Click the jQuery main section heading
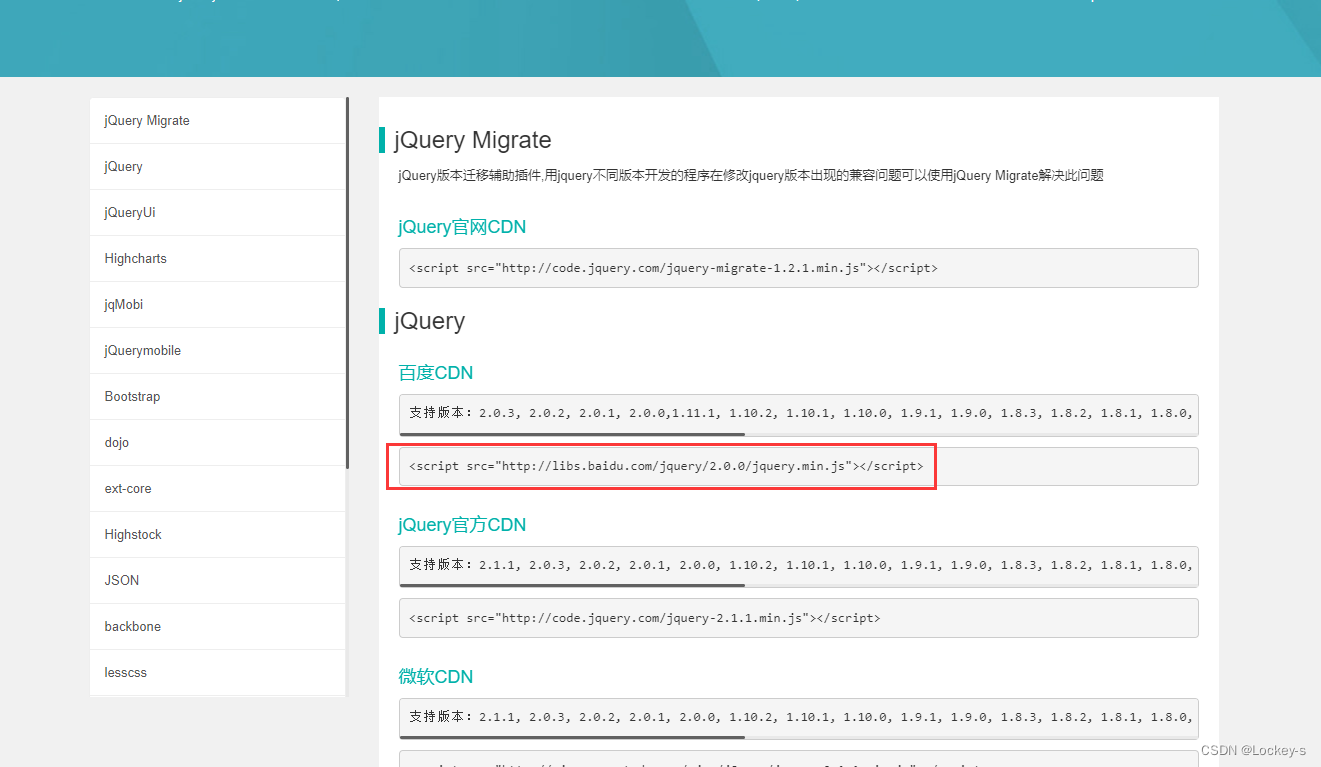 click(430, 321)
